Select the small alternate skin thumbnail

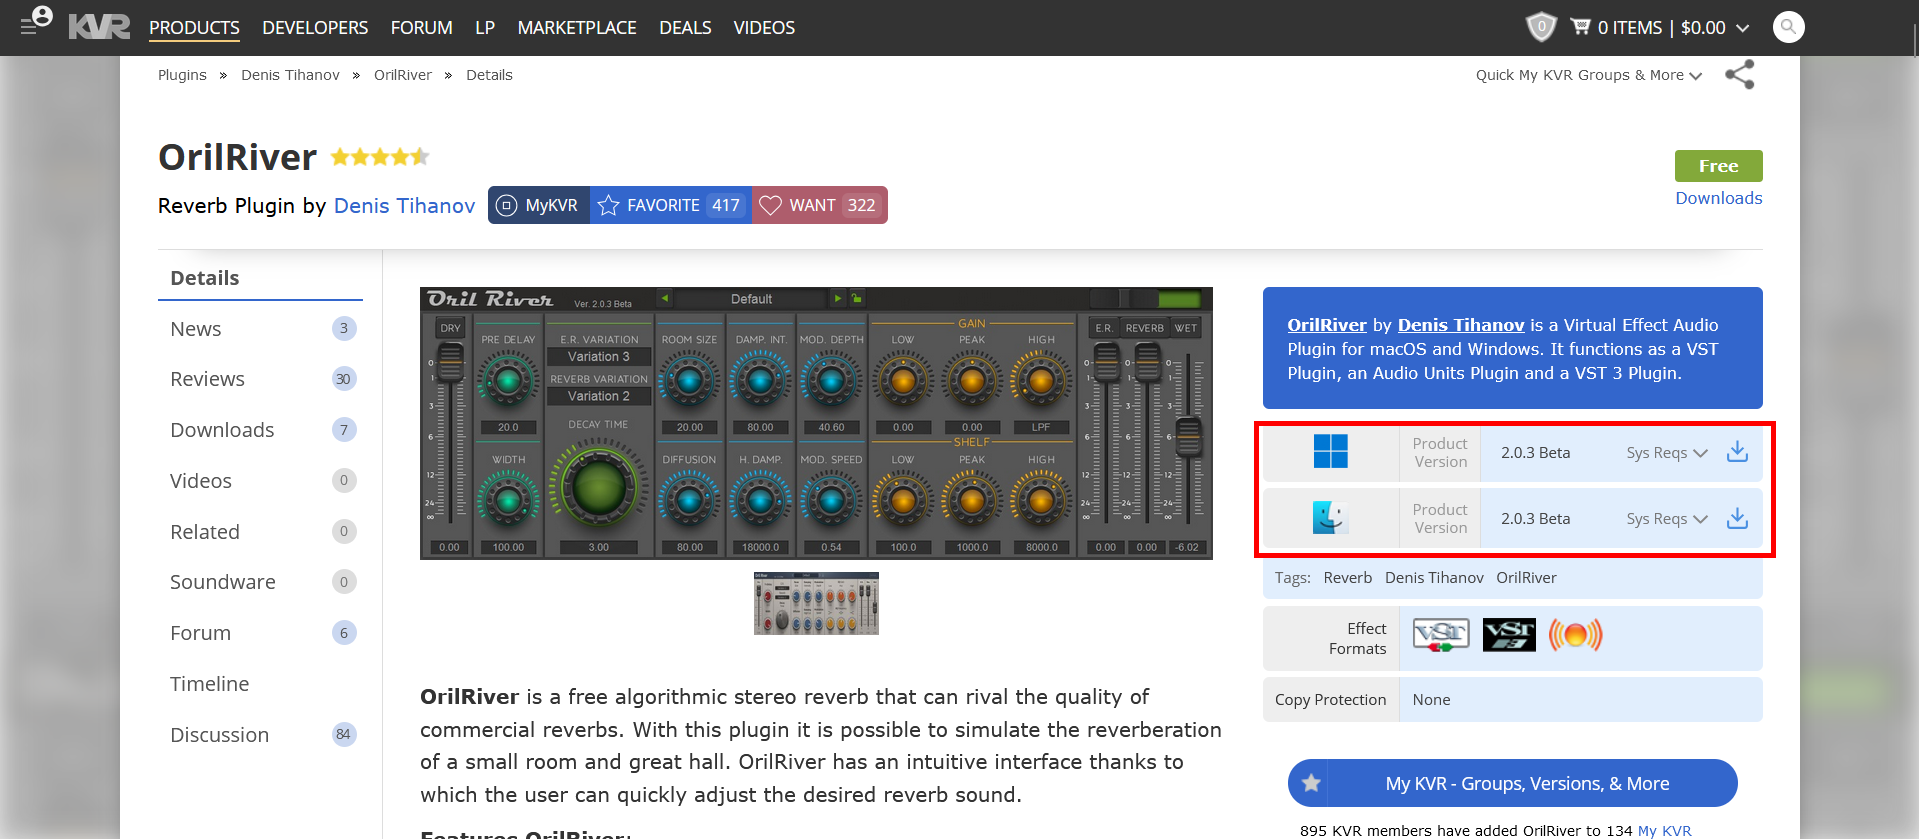click(816, 603)
